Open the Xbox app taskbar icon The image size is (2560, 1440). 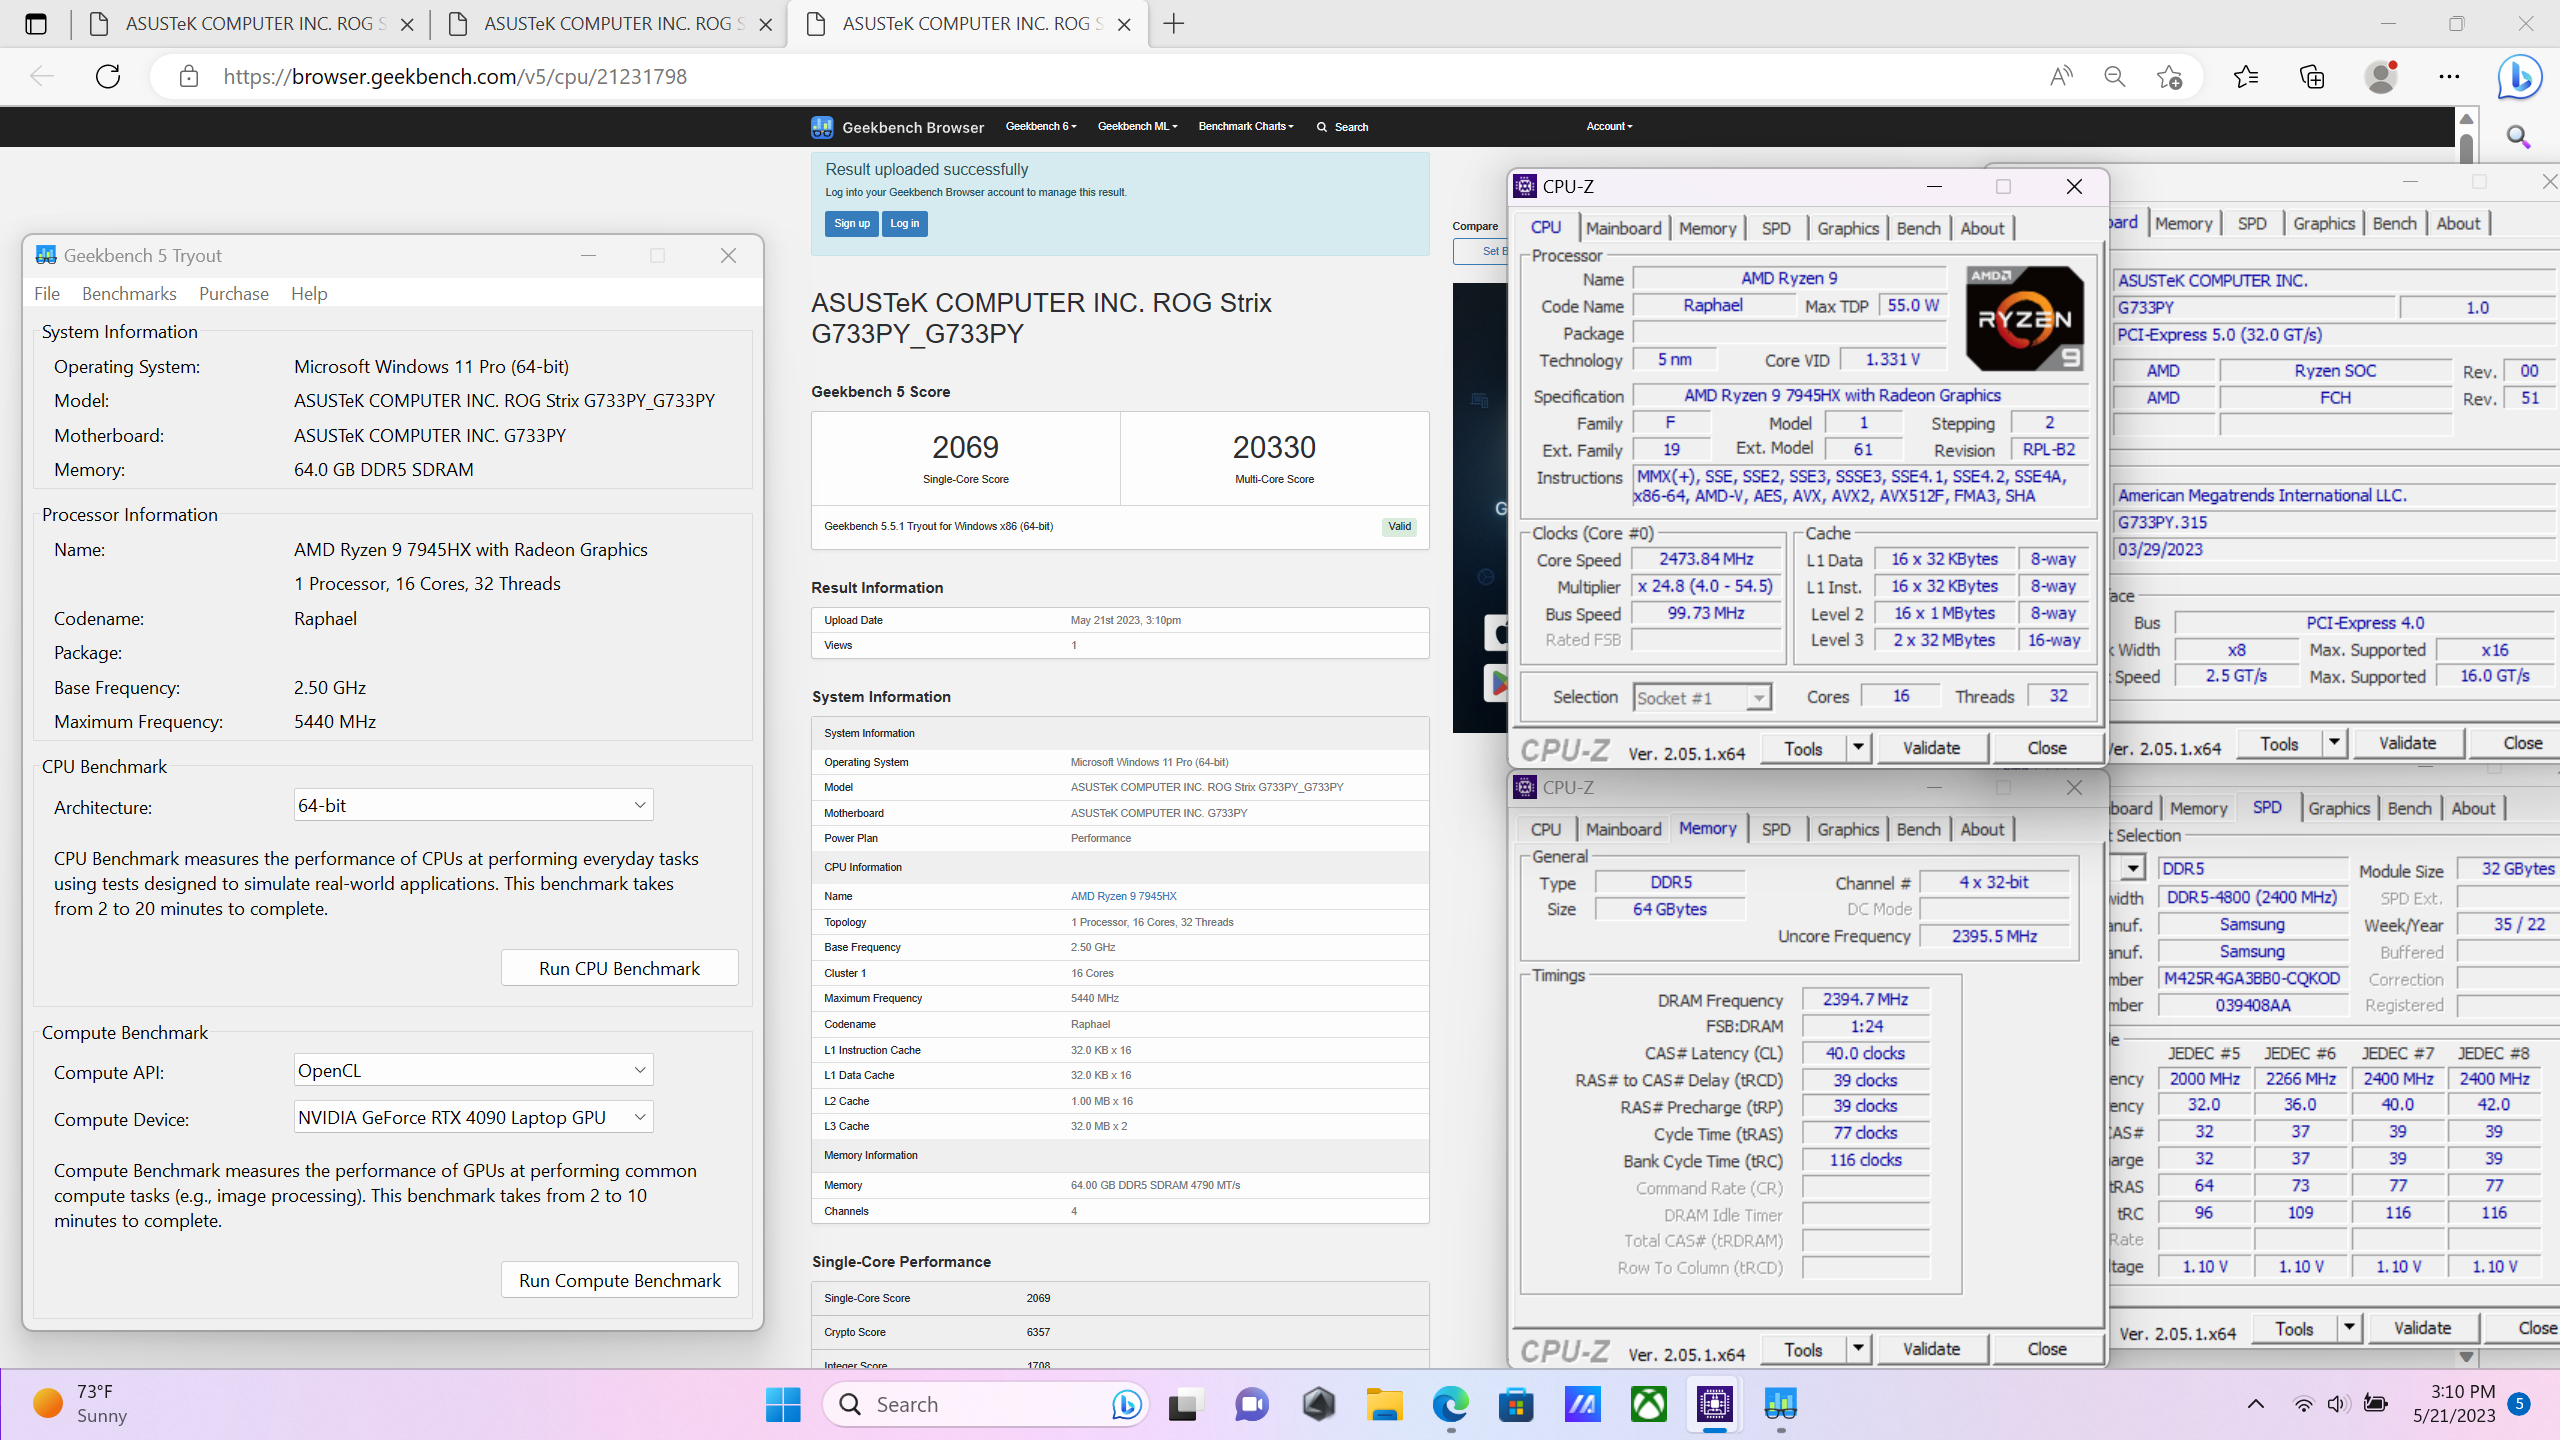tap(1649, 1404)
